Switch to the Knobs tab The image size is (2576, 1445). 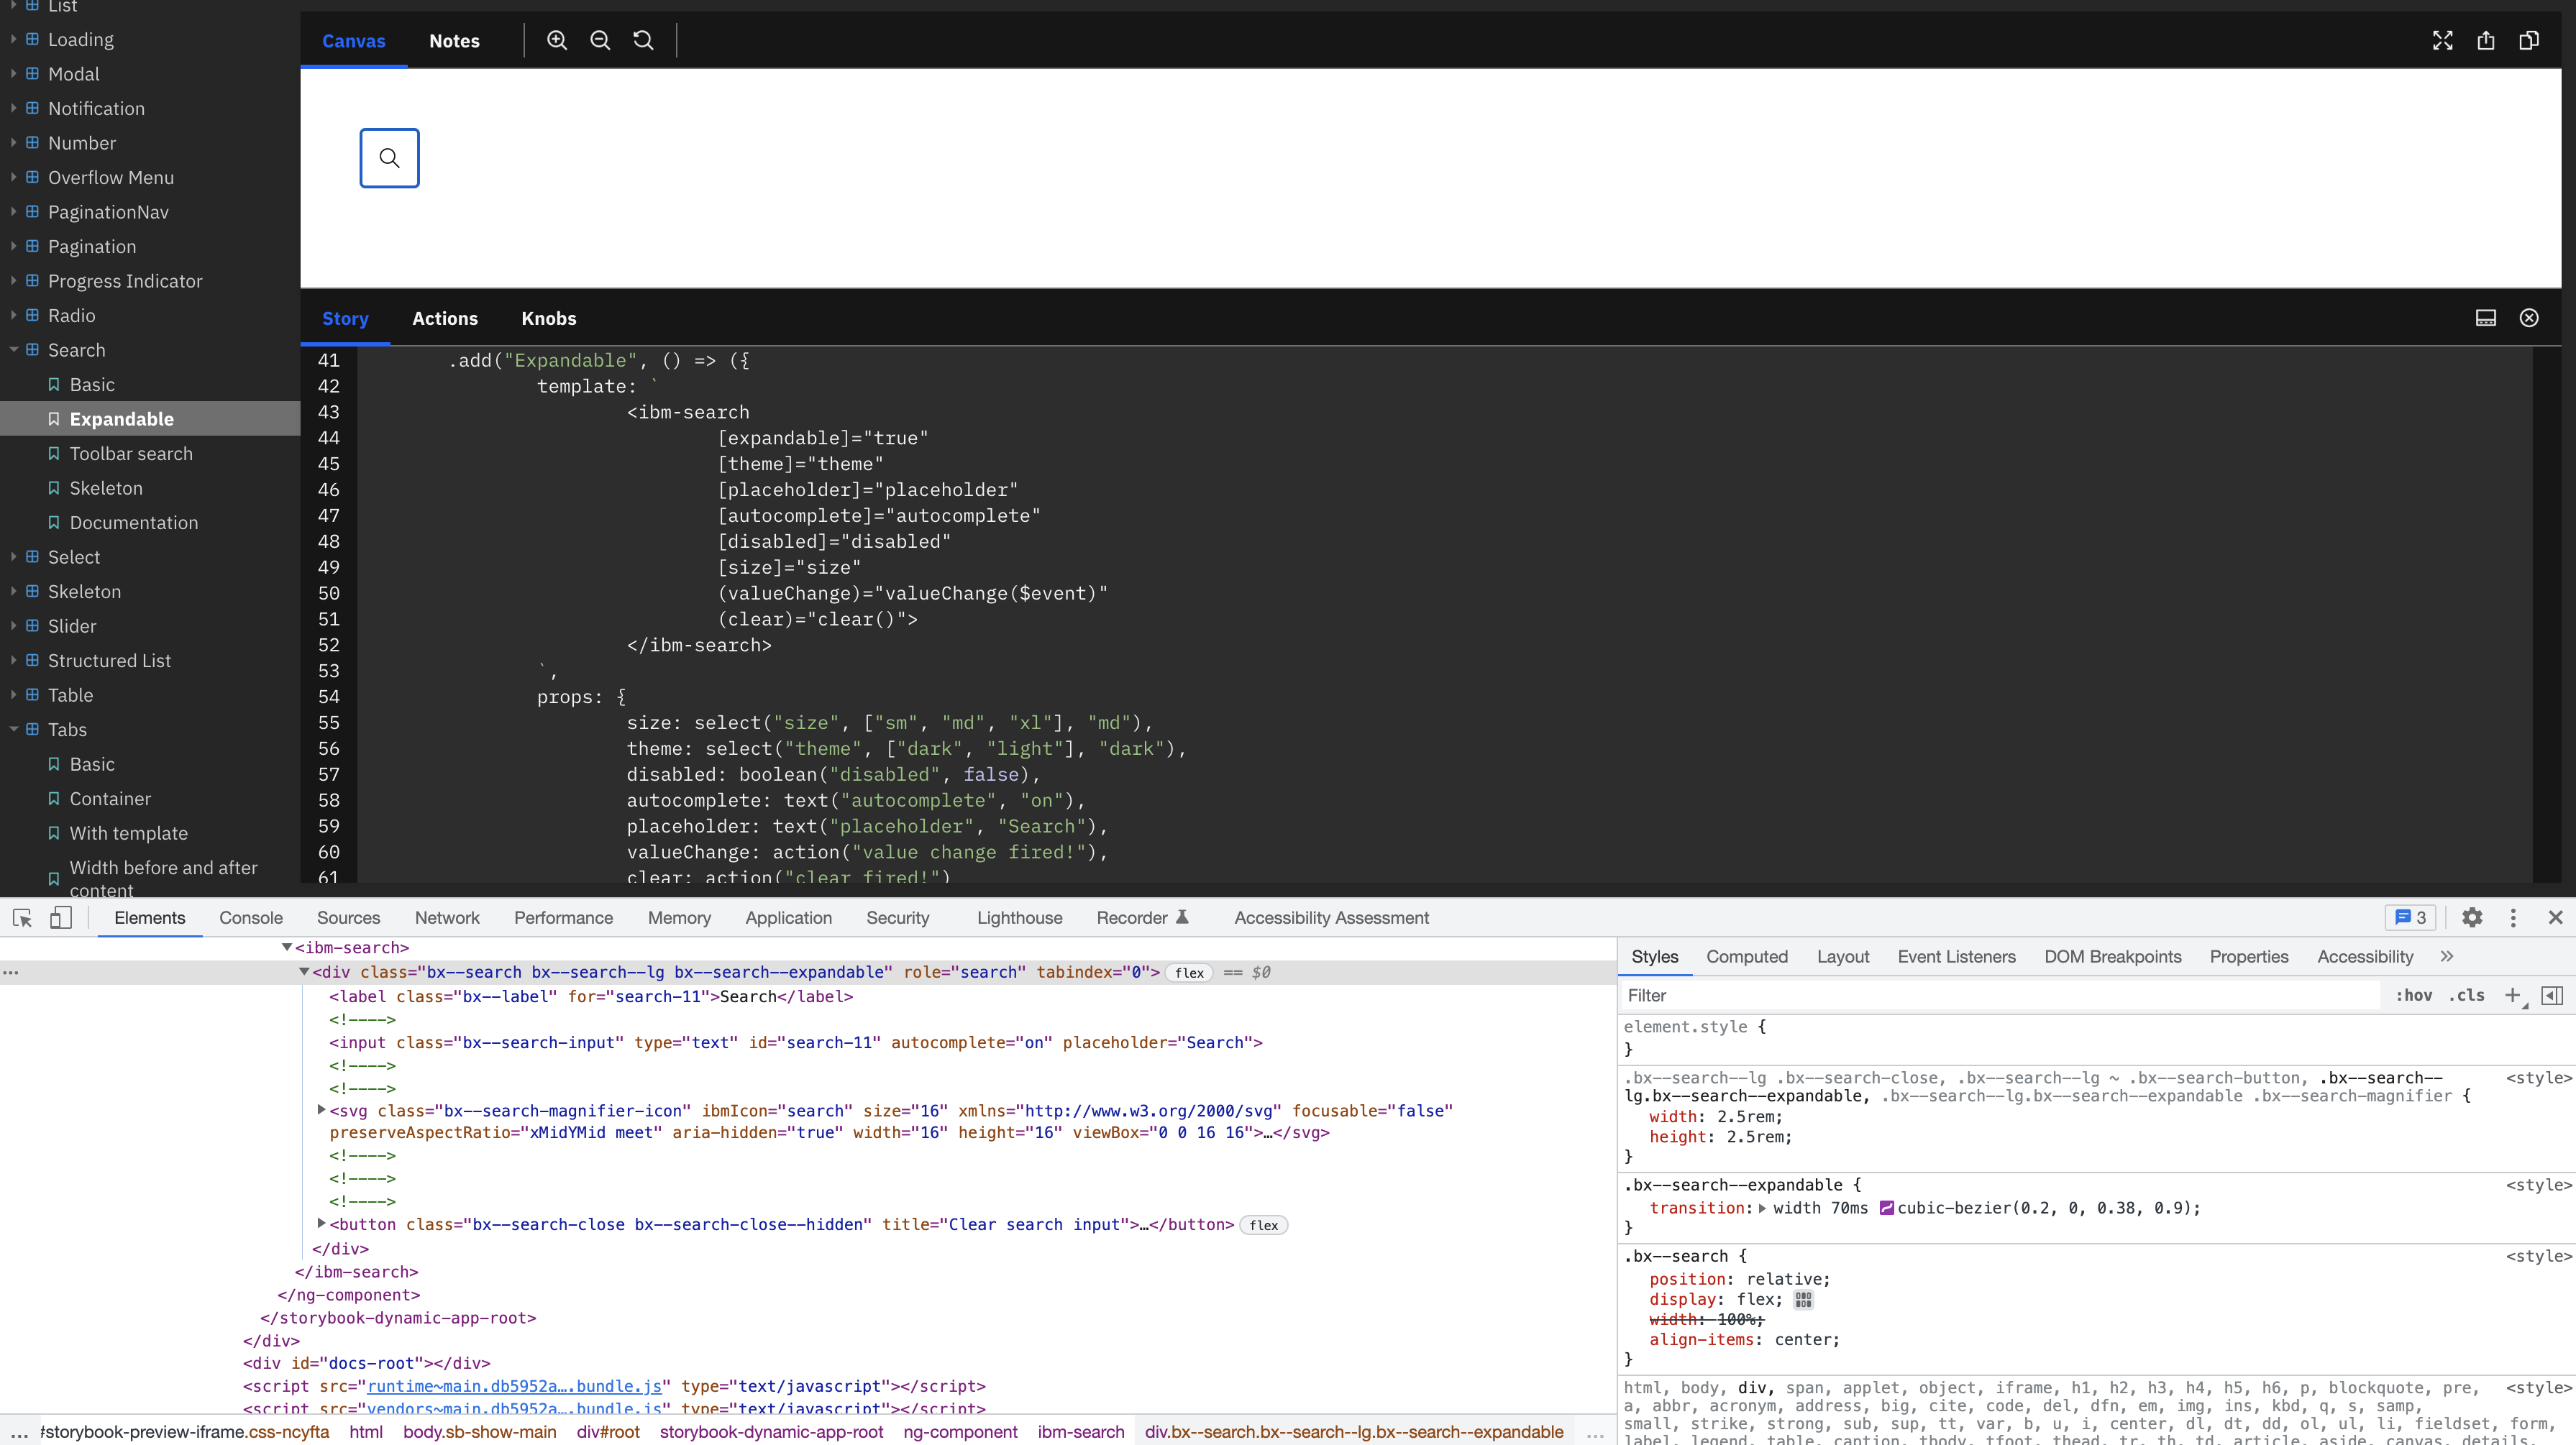[548, 318]
